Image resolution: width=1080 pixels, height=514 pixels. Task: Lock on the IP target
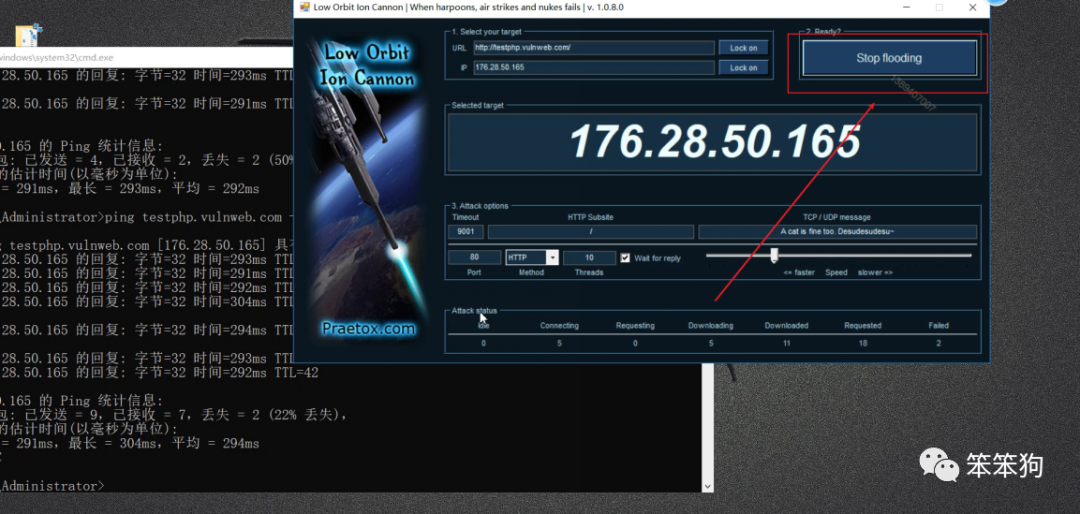click(x=743, y=68)
